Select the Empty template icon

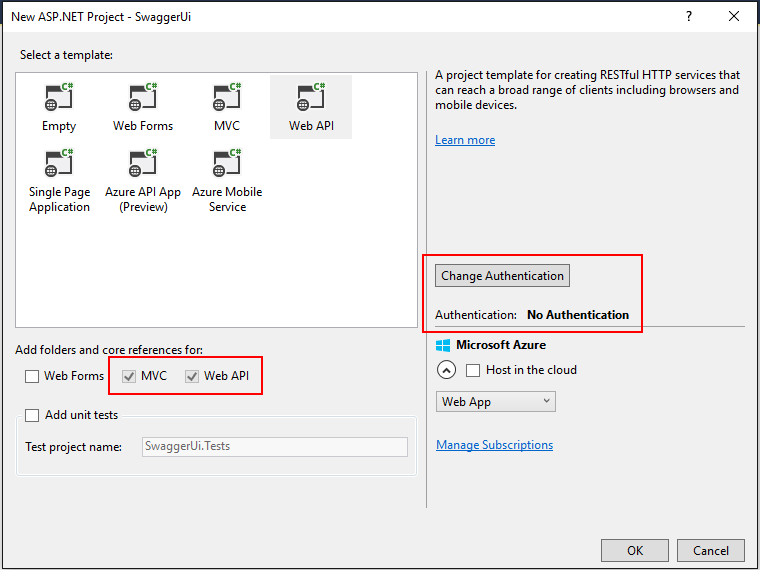tap(59, 97)
